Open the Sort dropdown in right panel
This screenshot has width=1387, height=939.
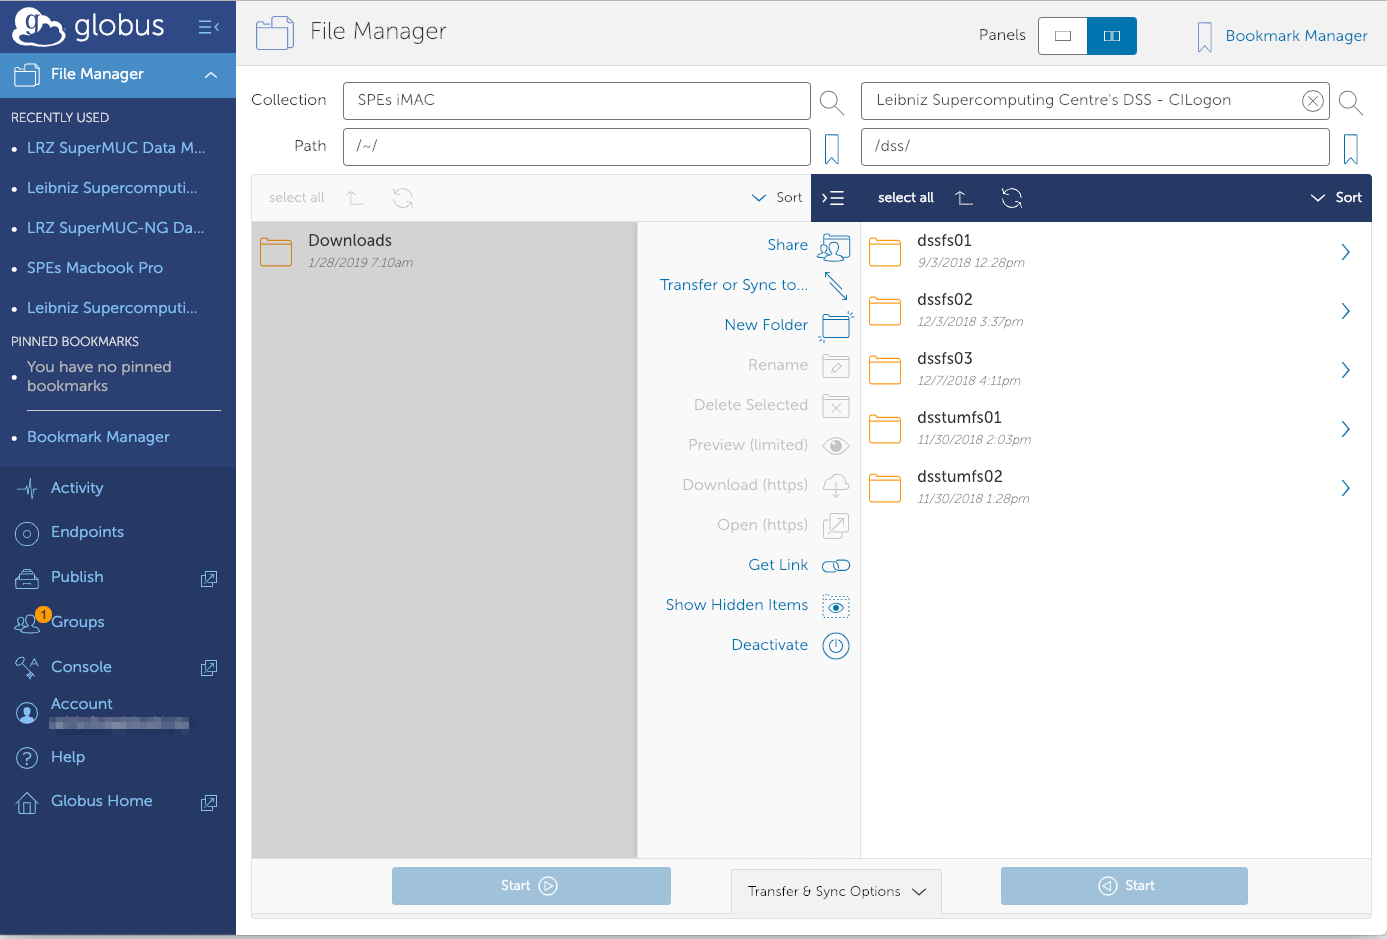(1336, 198)
